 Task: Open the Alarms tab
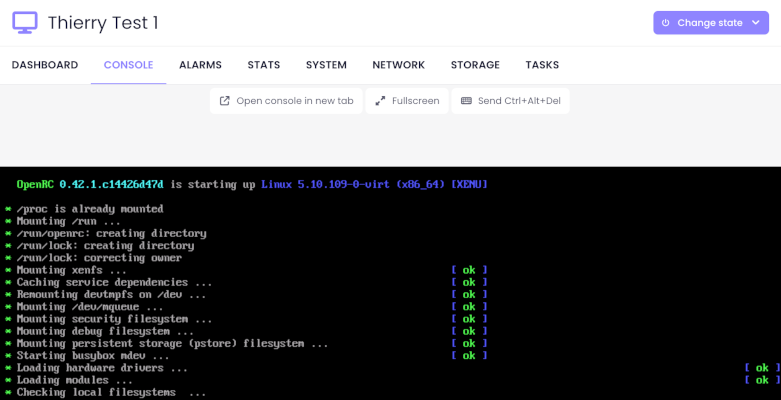click(200, 65)
